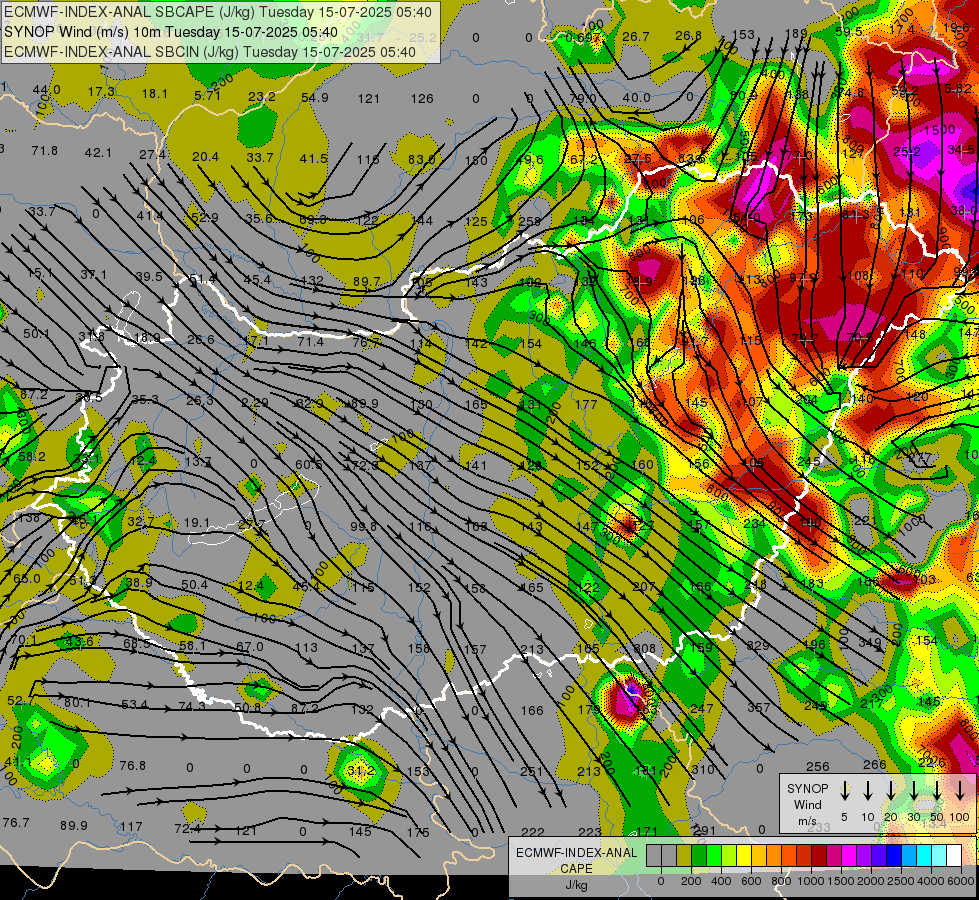Click the 4000 tick label on CAPE legend
The width and height of the screenshot is (979, 900).
931,881
